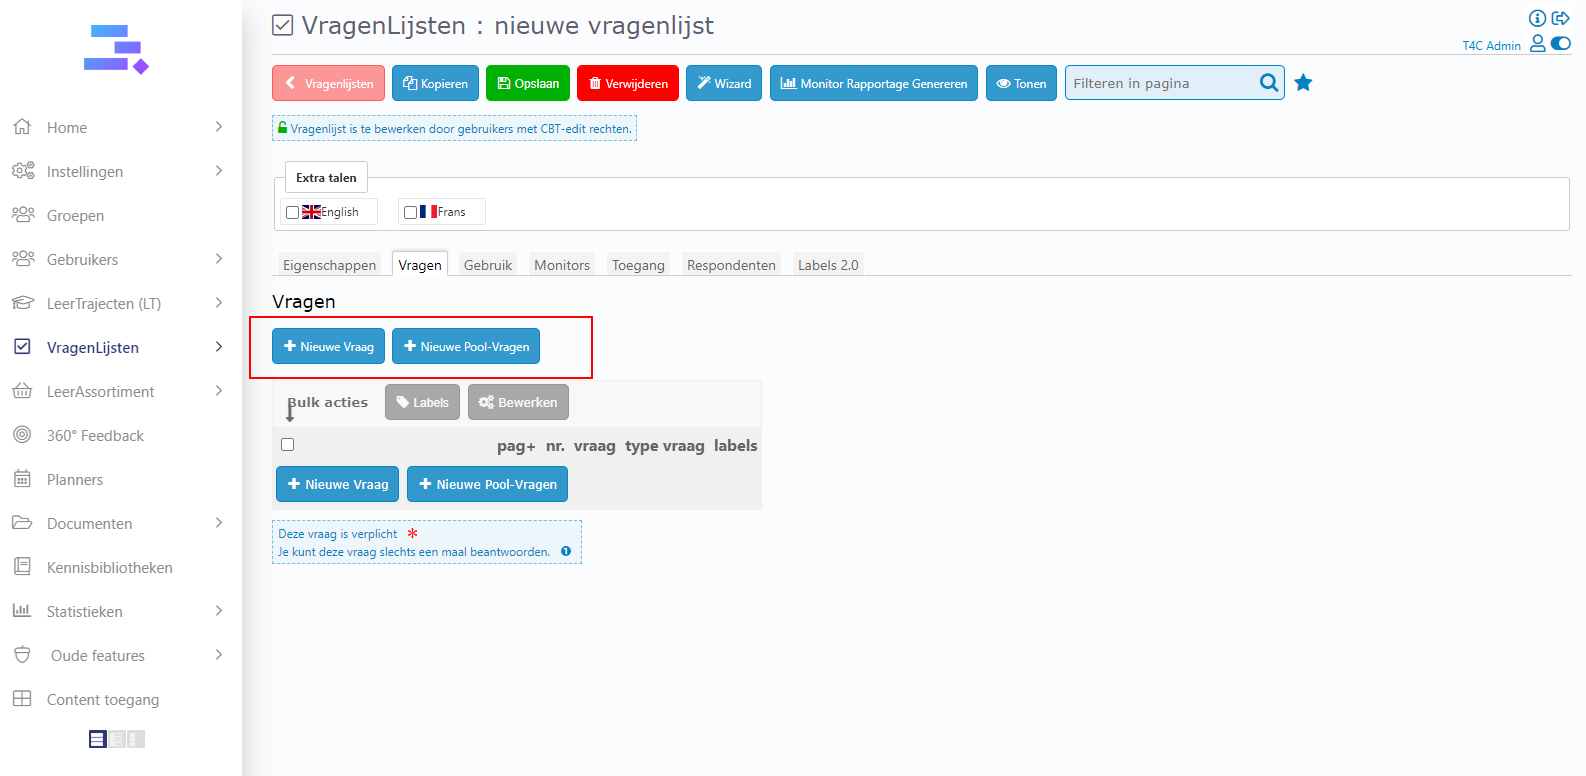
Task: Click the favorite star icon
Action: (1303, 83)
